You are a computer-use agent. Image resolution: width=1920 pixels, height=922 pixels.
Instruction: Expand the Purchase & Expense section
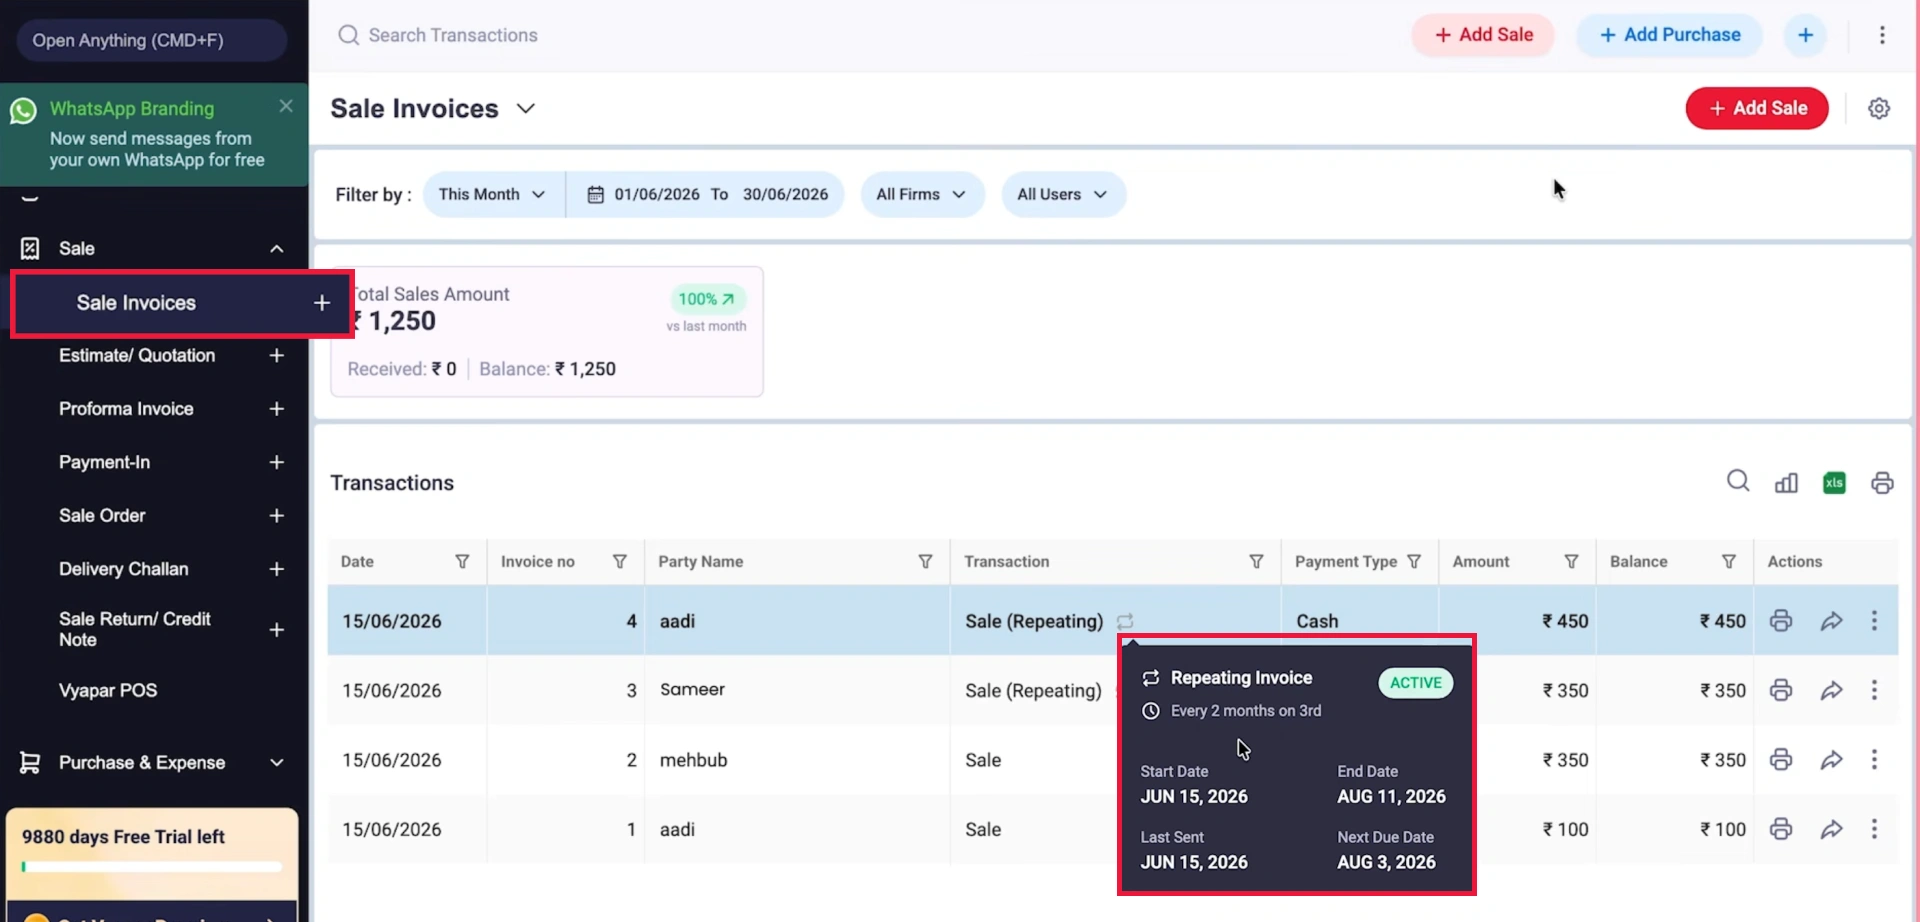click(277, 763)
